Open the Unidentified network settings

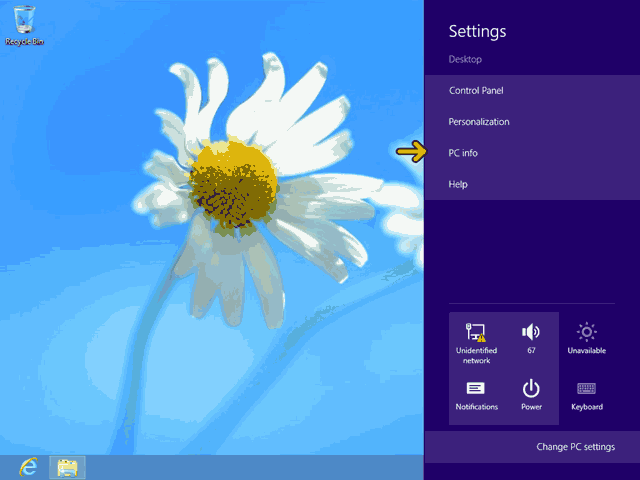pyautogui.click(x=476, y=343)
